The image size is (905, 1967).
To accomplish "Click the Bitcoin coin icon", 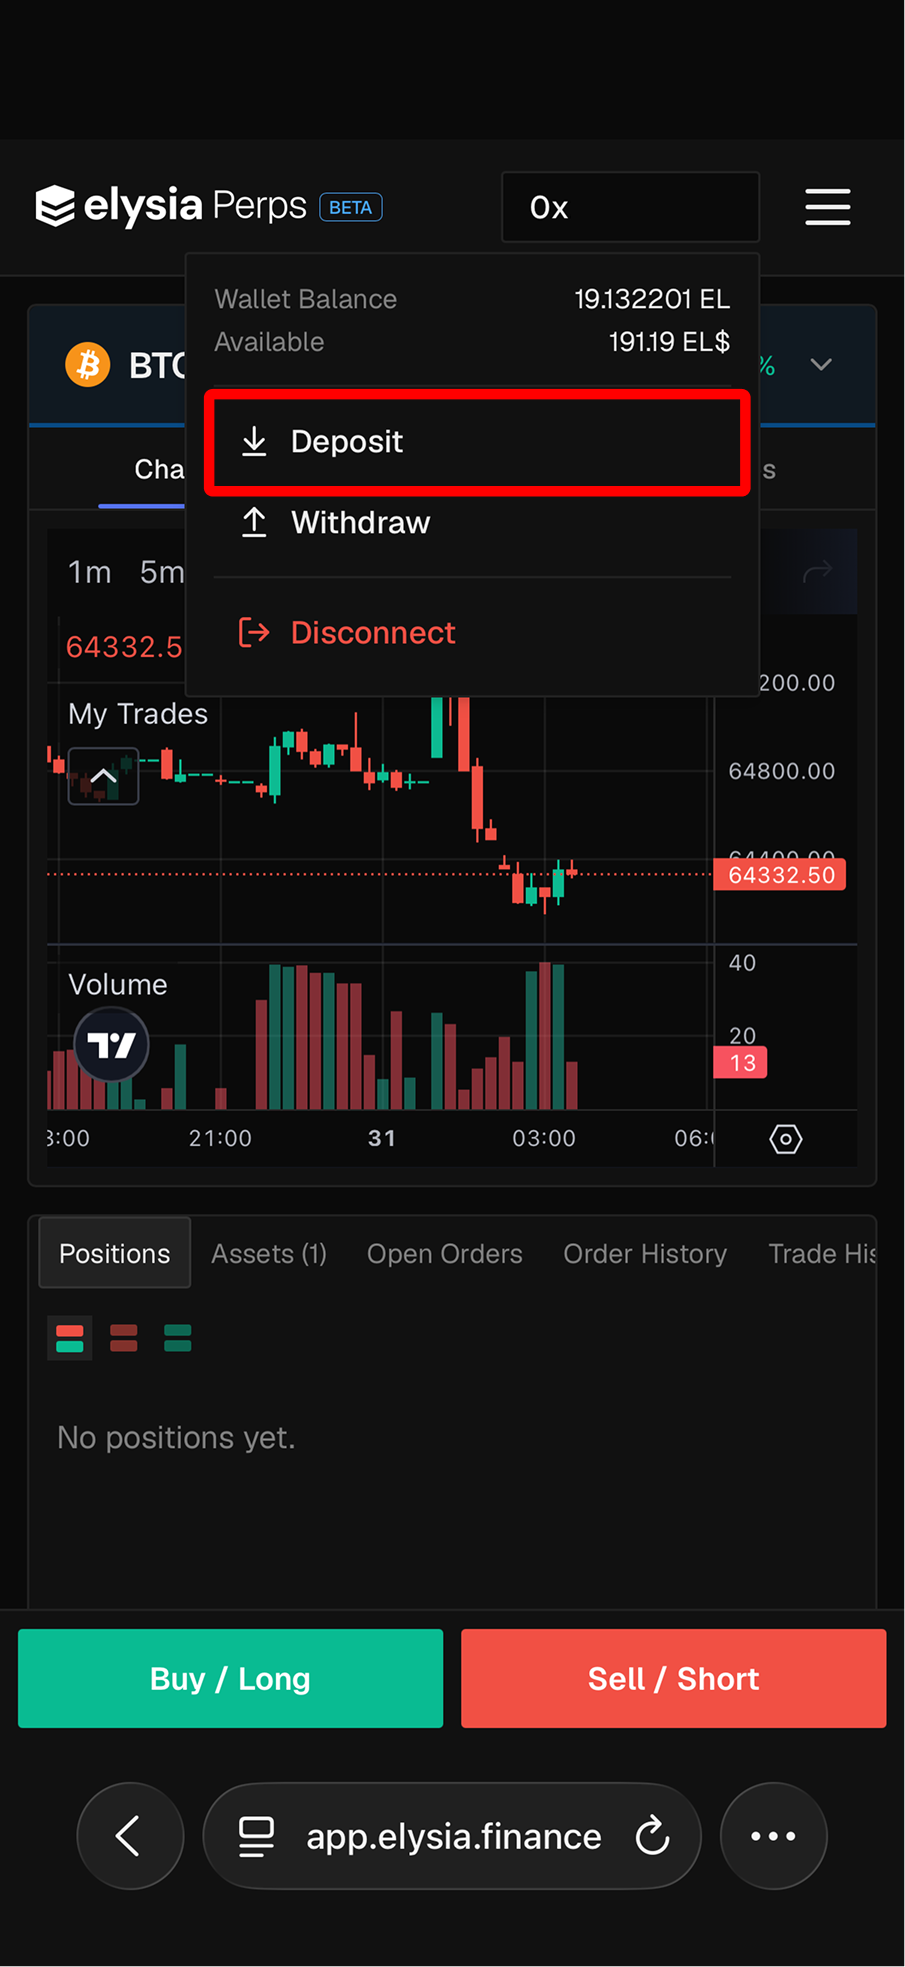I will [88, 365].
